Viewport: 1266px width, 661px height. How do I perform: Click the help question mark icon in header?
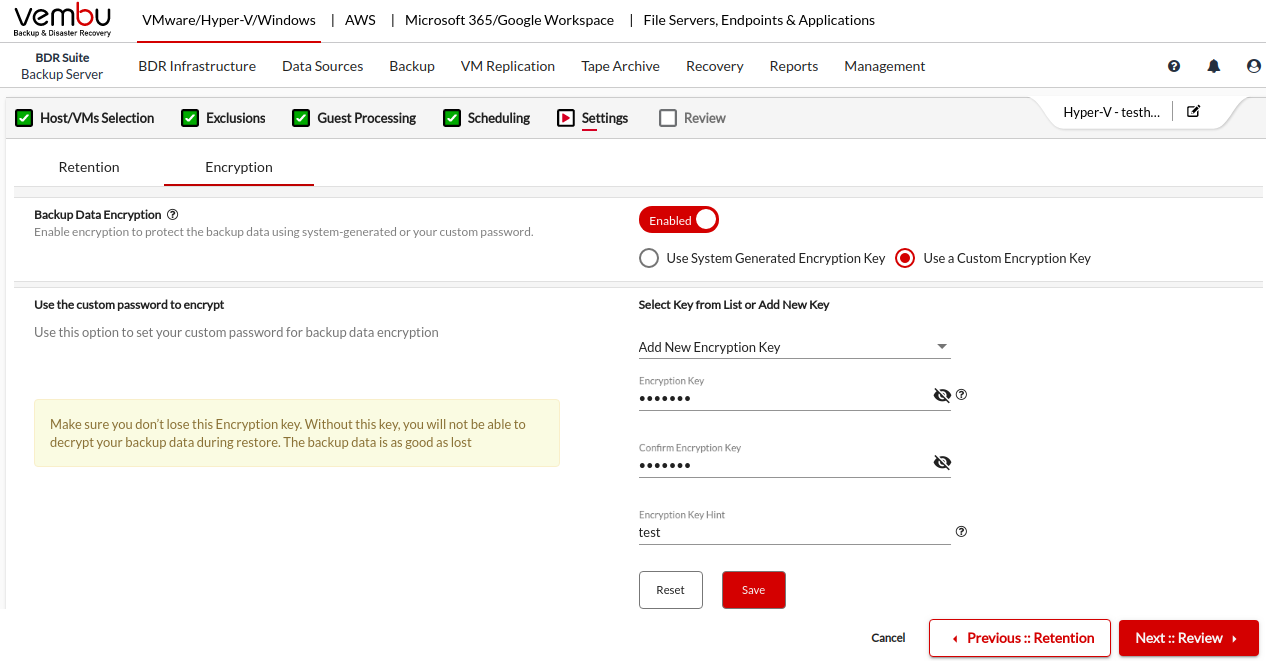(x=1174, y=66)
